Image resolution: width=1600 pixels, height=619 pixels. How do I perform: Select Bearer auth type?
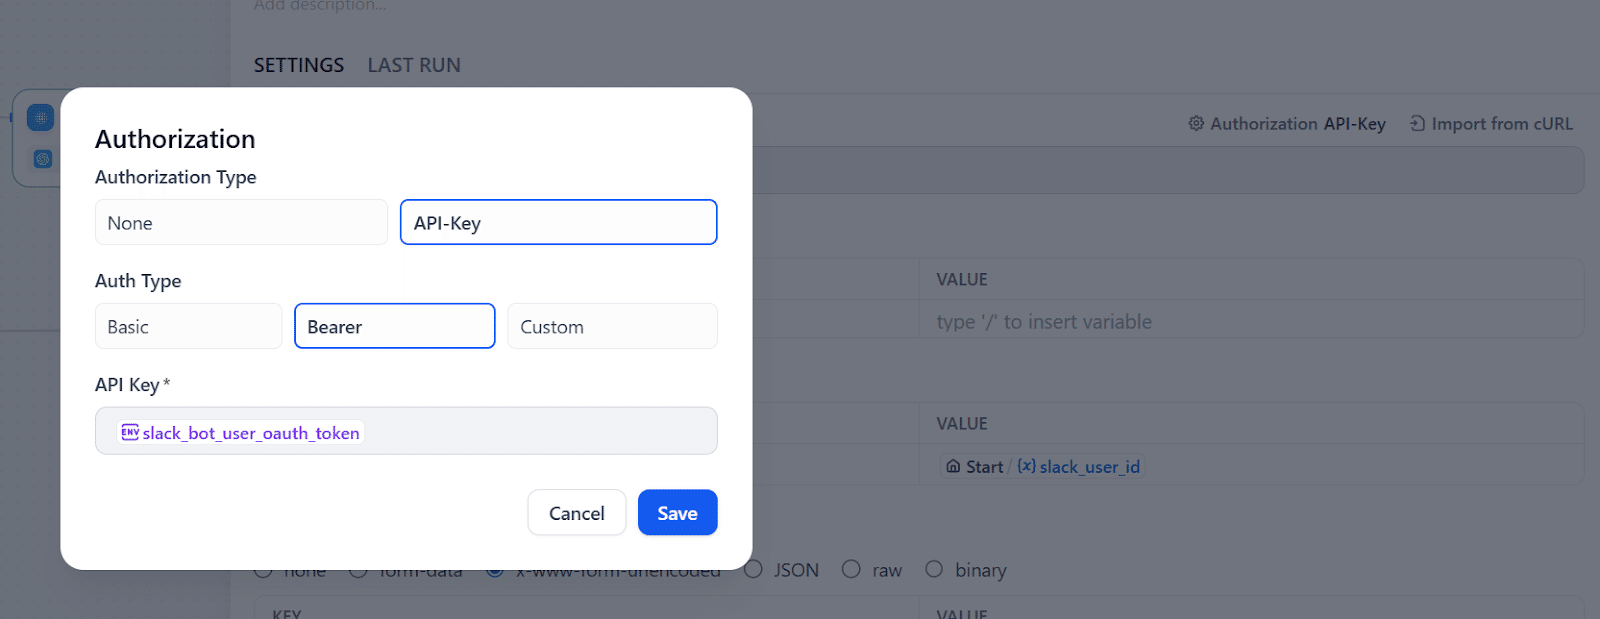tap(394, 326)
